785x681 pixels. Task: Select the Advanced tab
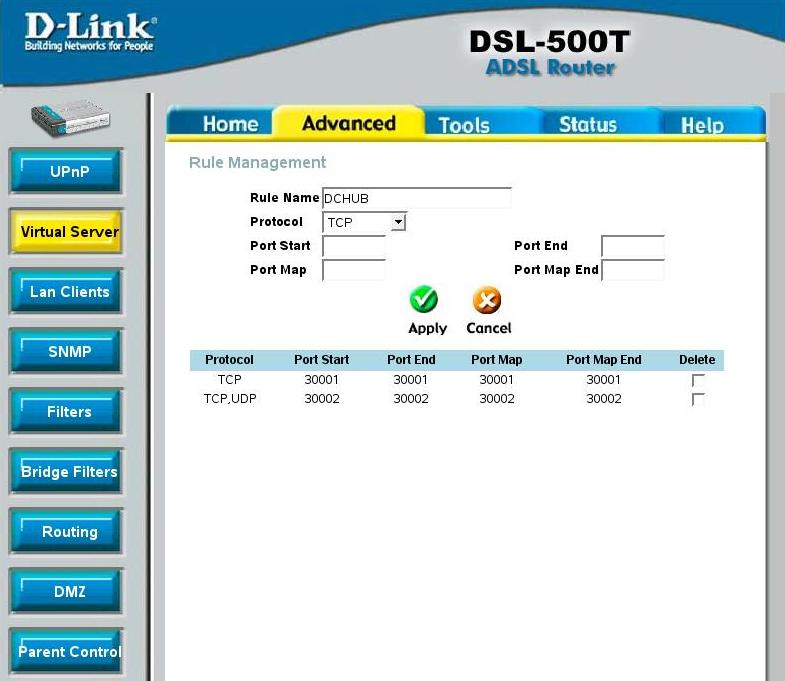(x=349, y=123)
